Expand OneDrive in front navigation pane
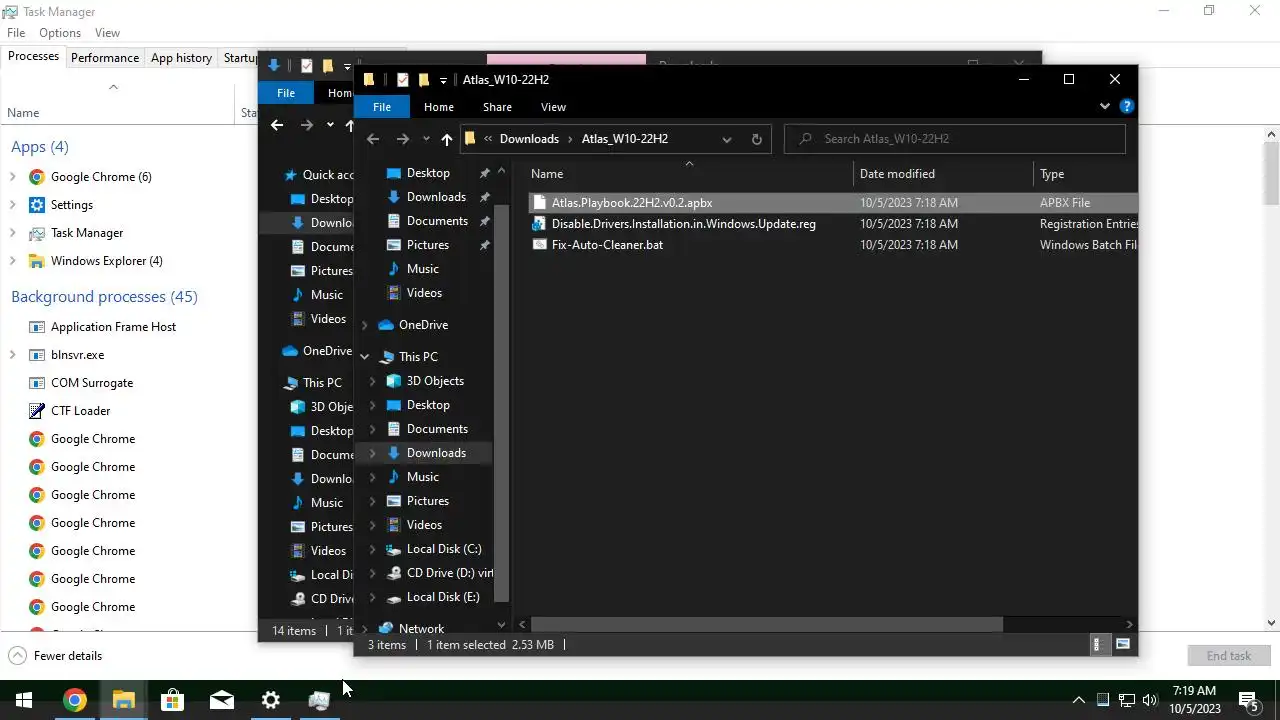Viewport: 1280px width, 720px height. click(x=365, y=325)
